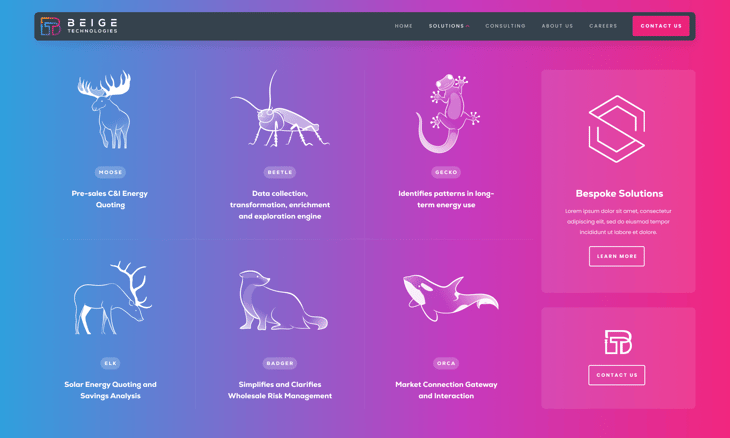730x438 pixels.
Task: Click the Orca whale illustration
Action: click(x=451, y=298)
